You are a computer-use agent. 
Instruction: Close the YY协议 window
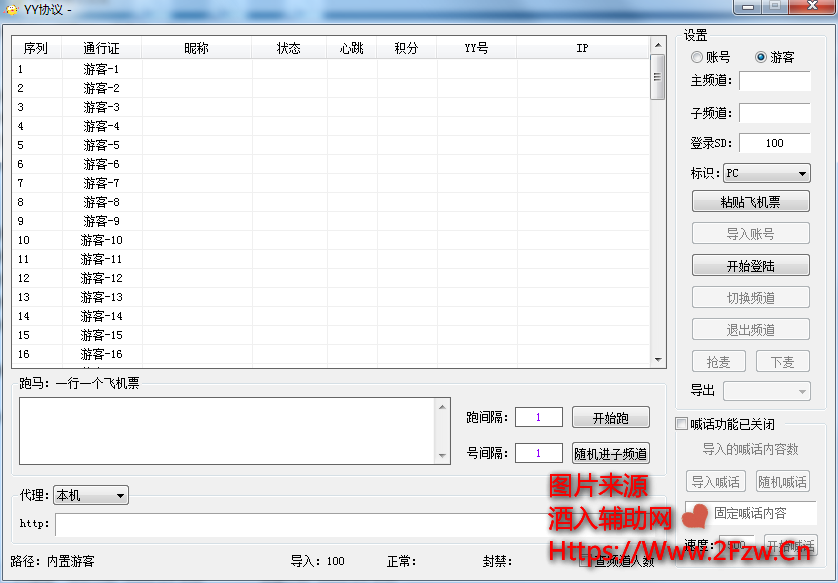click(812, 6)
